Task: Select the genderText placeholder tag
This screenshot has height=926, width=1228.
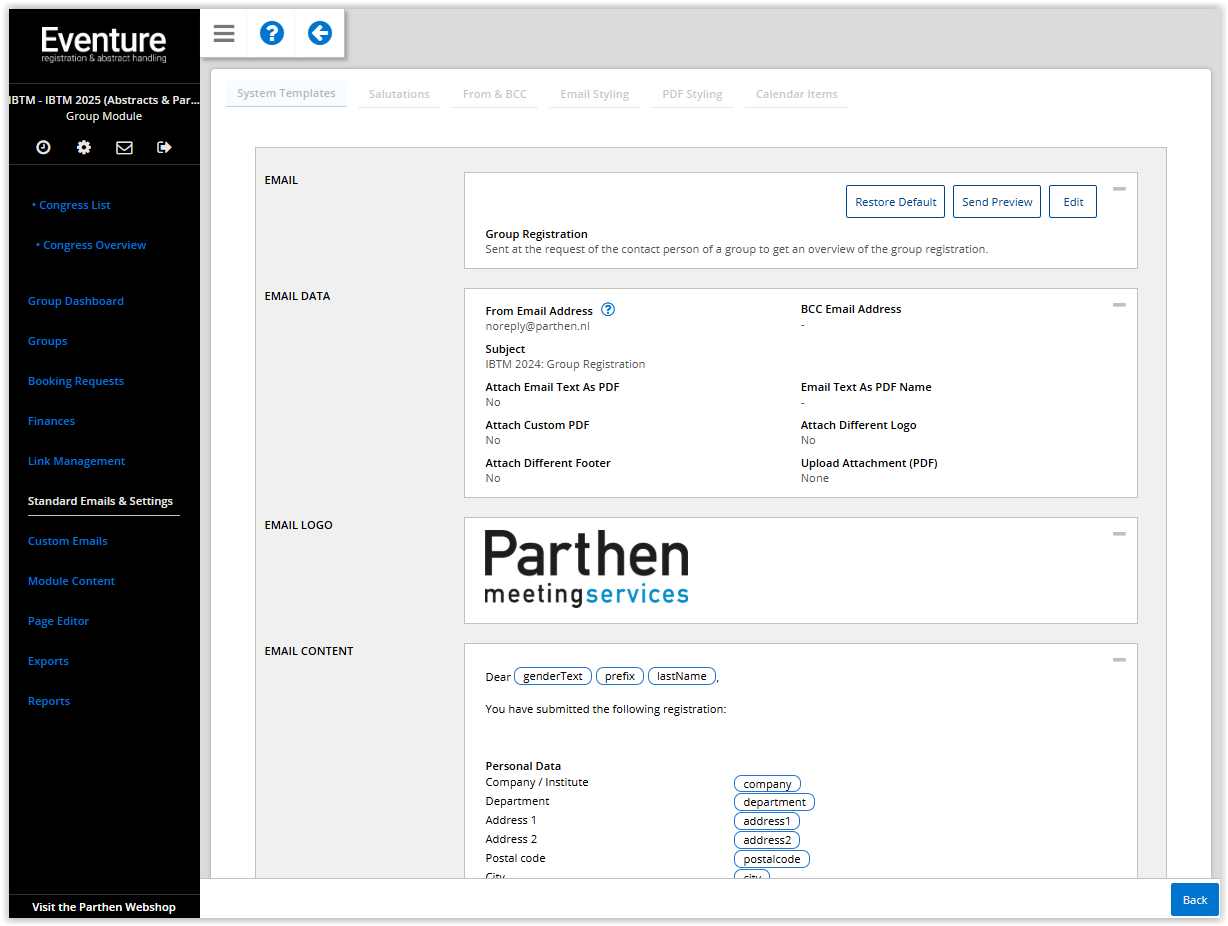Action: [x=553, y=676]
